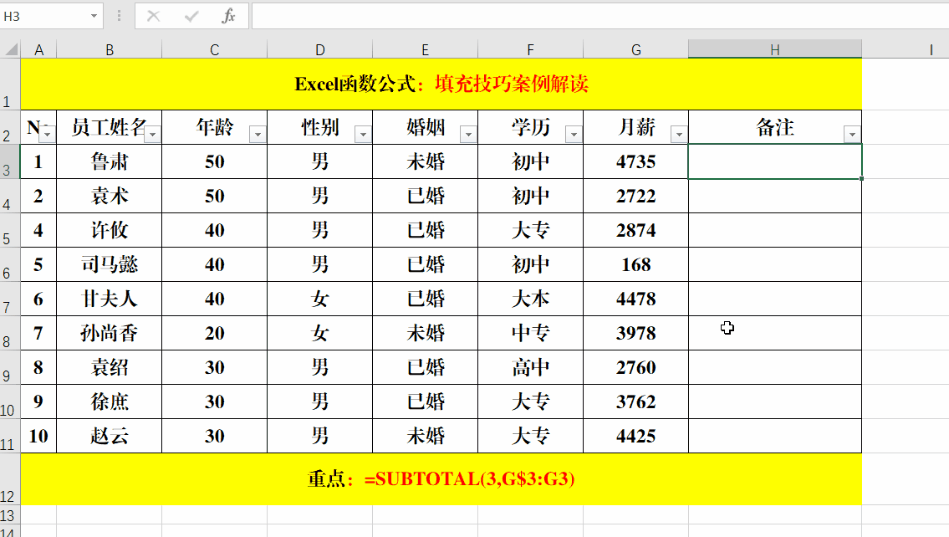
Task: Click the 高中 education cell
Action: 530,367
